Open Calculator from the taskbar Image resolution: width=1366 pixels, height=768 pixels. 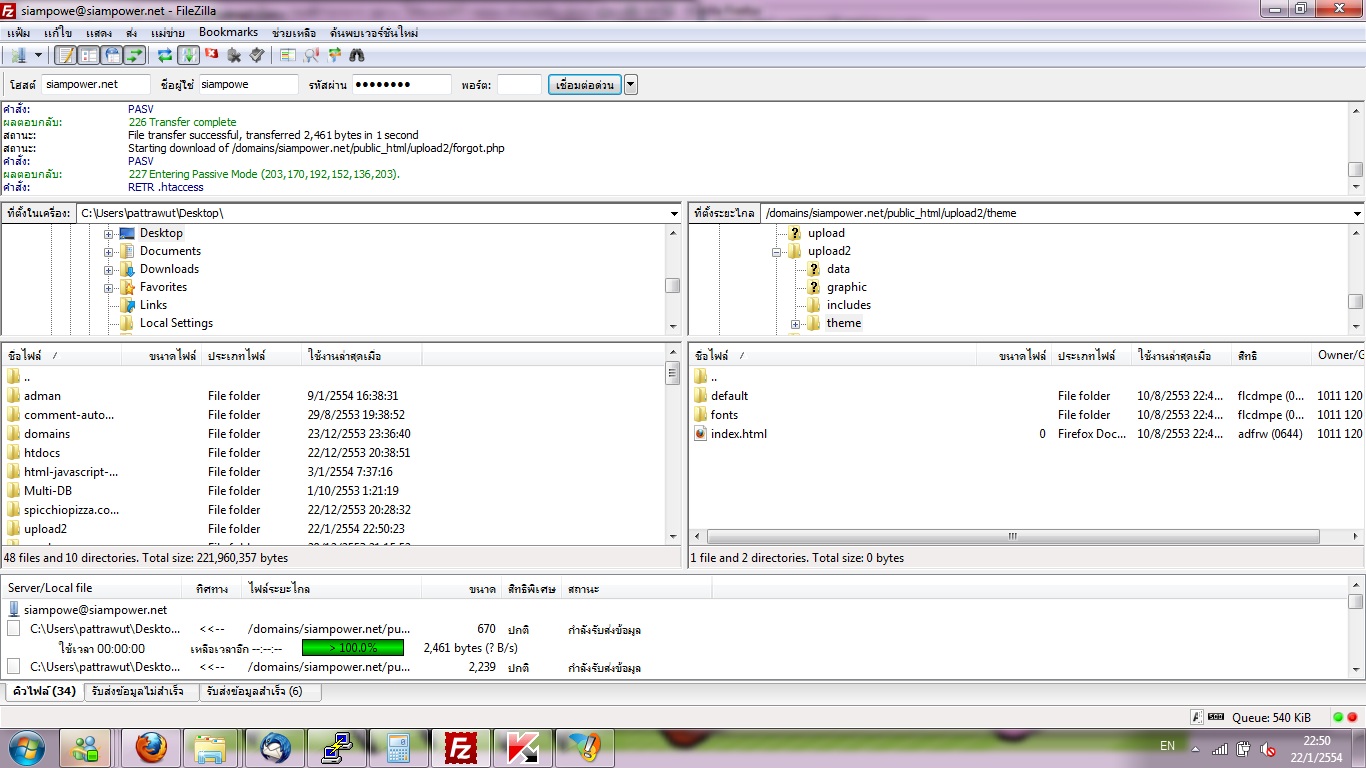click(x=398, y=747)
